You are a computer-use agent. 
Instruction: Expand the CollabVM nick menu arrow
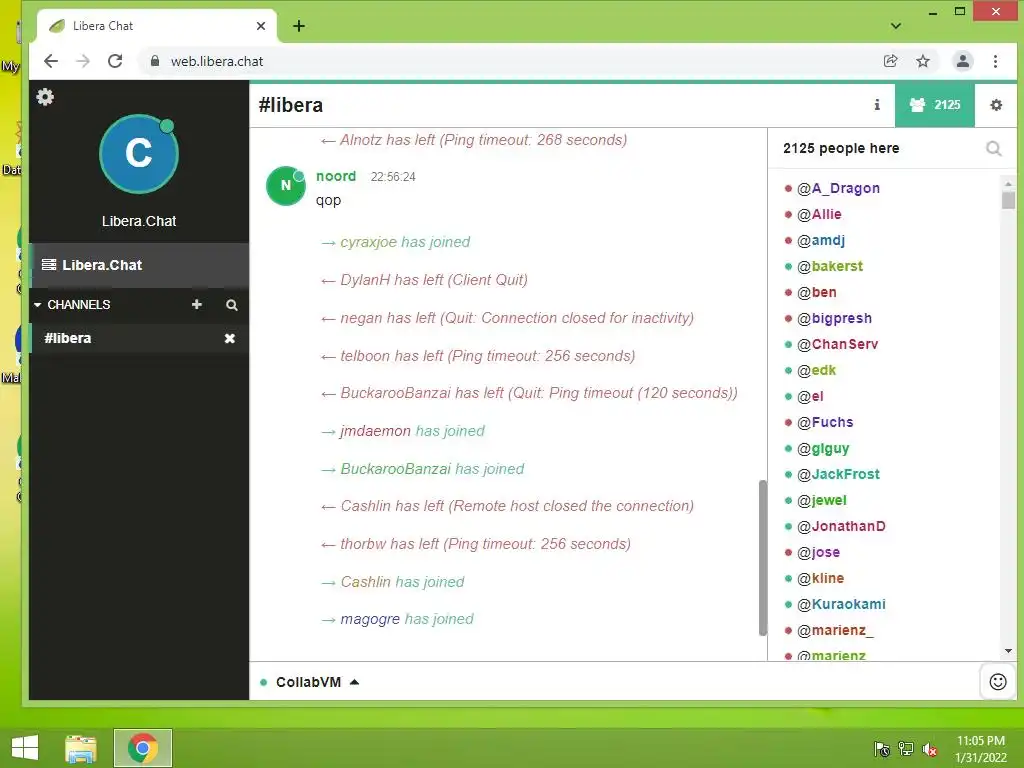point(355,682)
